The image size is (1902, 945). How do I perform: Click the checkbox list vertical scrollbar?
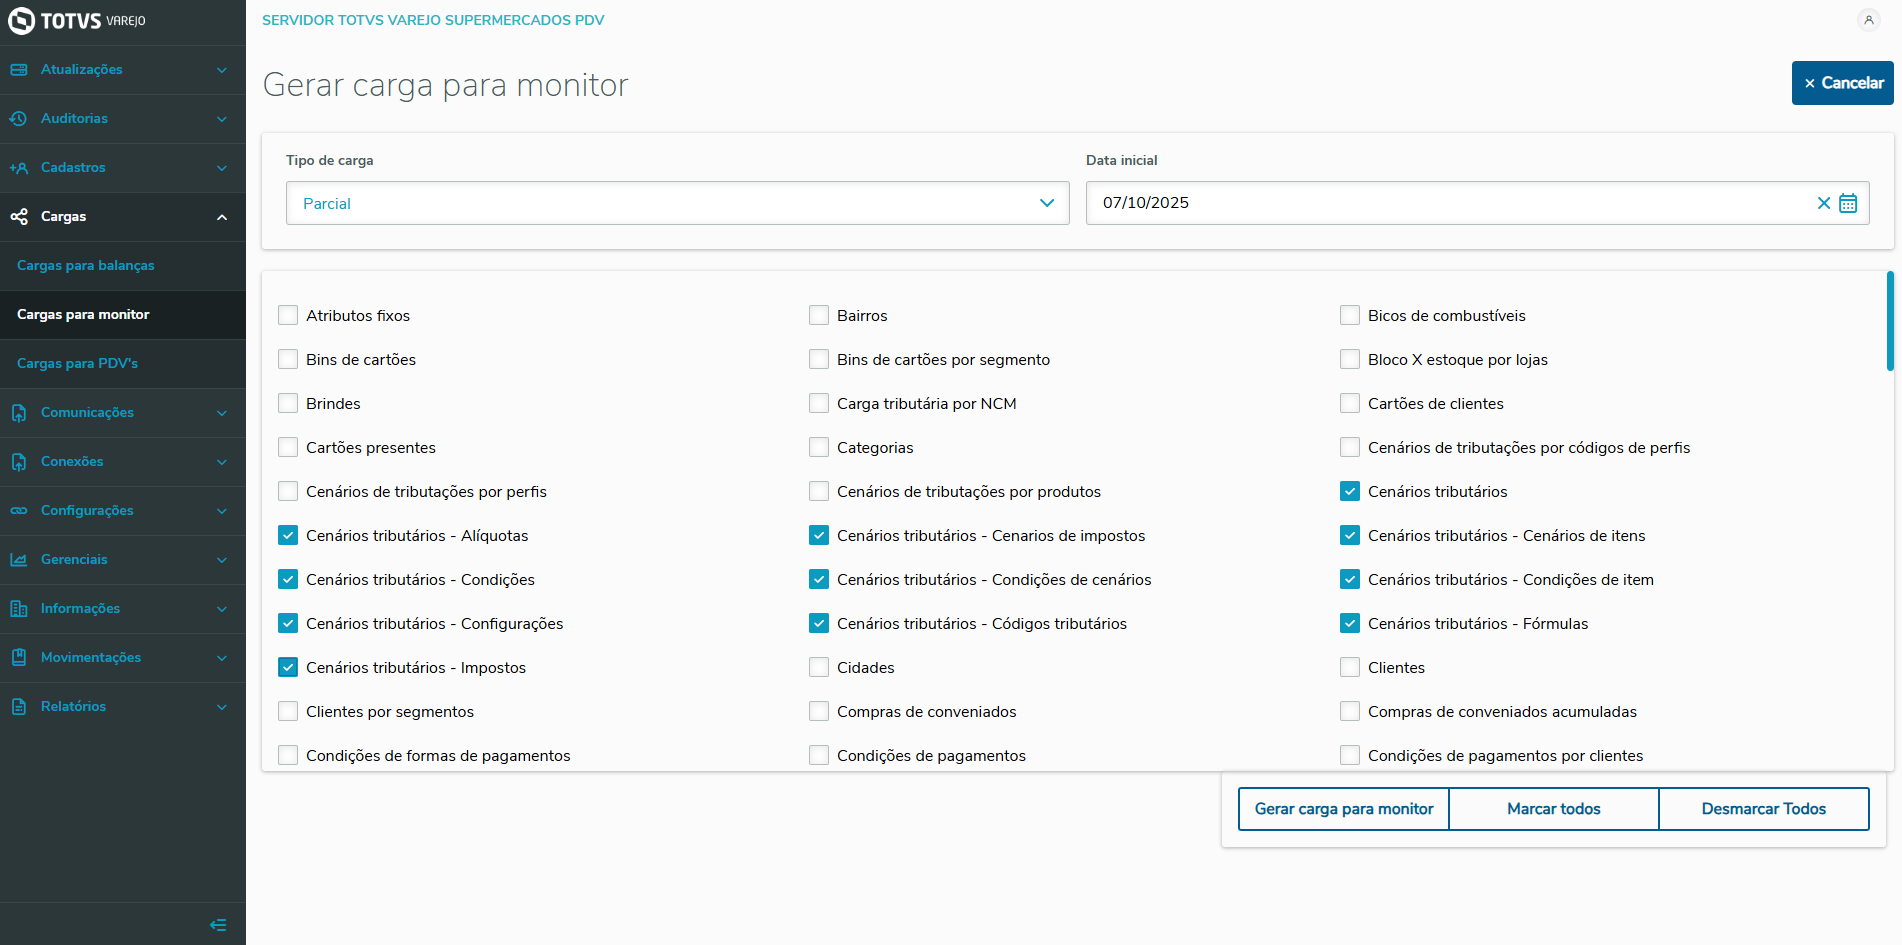click(x=1890, y=322)
